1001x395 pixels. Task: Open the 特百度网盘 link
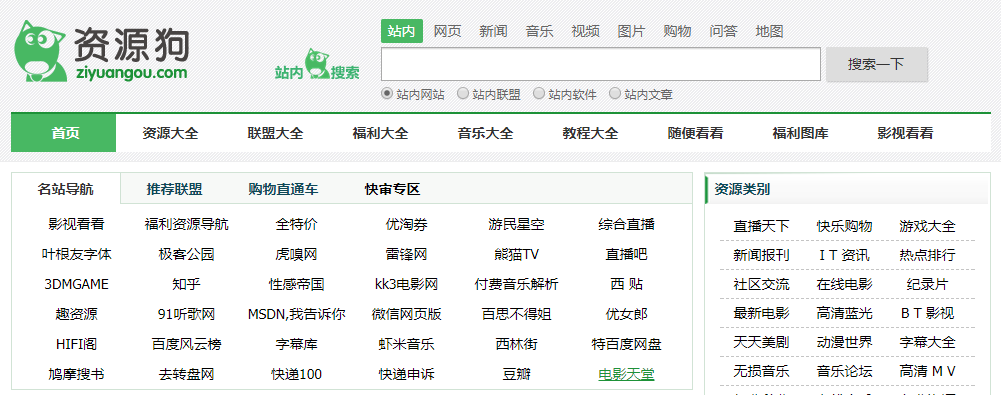click(626, 345)
